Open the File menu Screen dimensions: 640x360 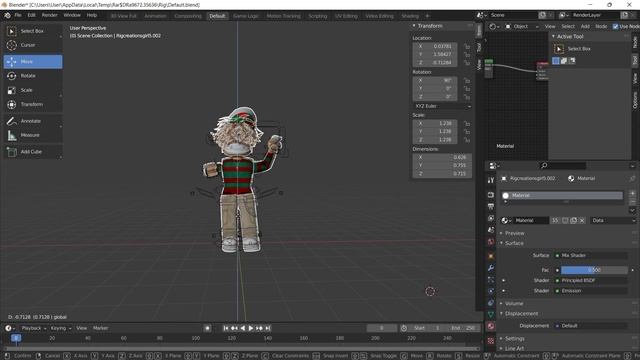(18, 16)
